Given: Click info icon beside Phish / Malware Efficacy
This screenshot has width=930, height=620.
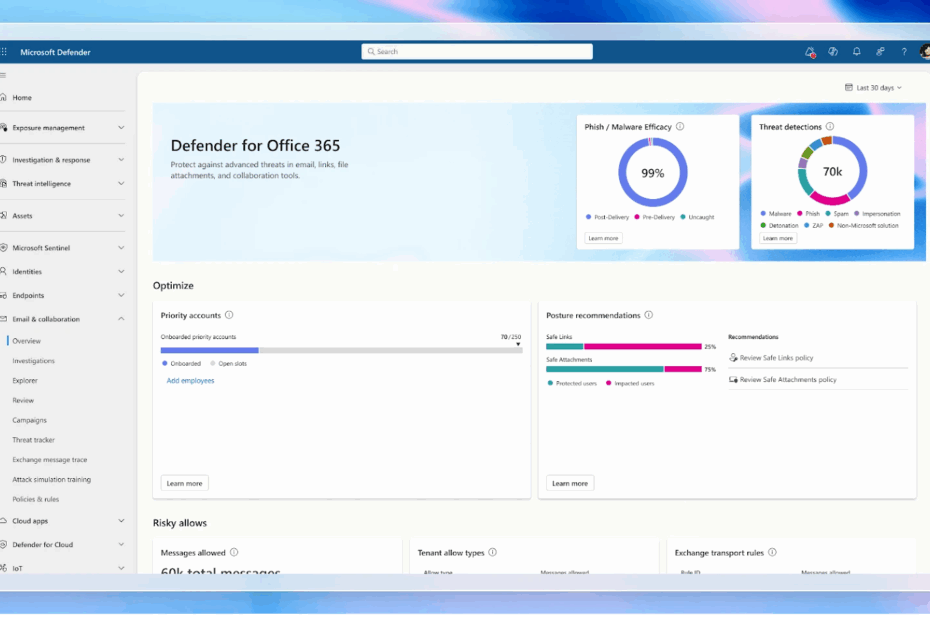Looking at the screenshot, I should pyautogui.click(x=680, y=127).
